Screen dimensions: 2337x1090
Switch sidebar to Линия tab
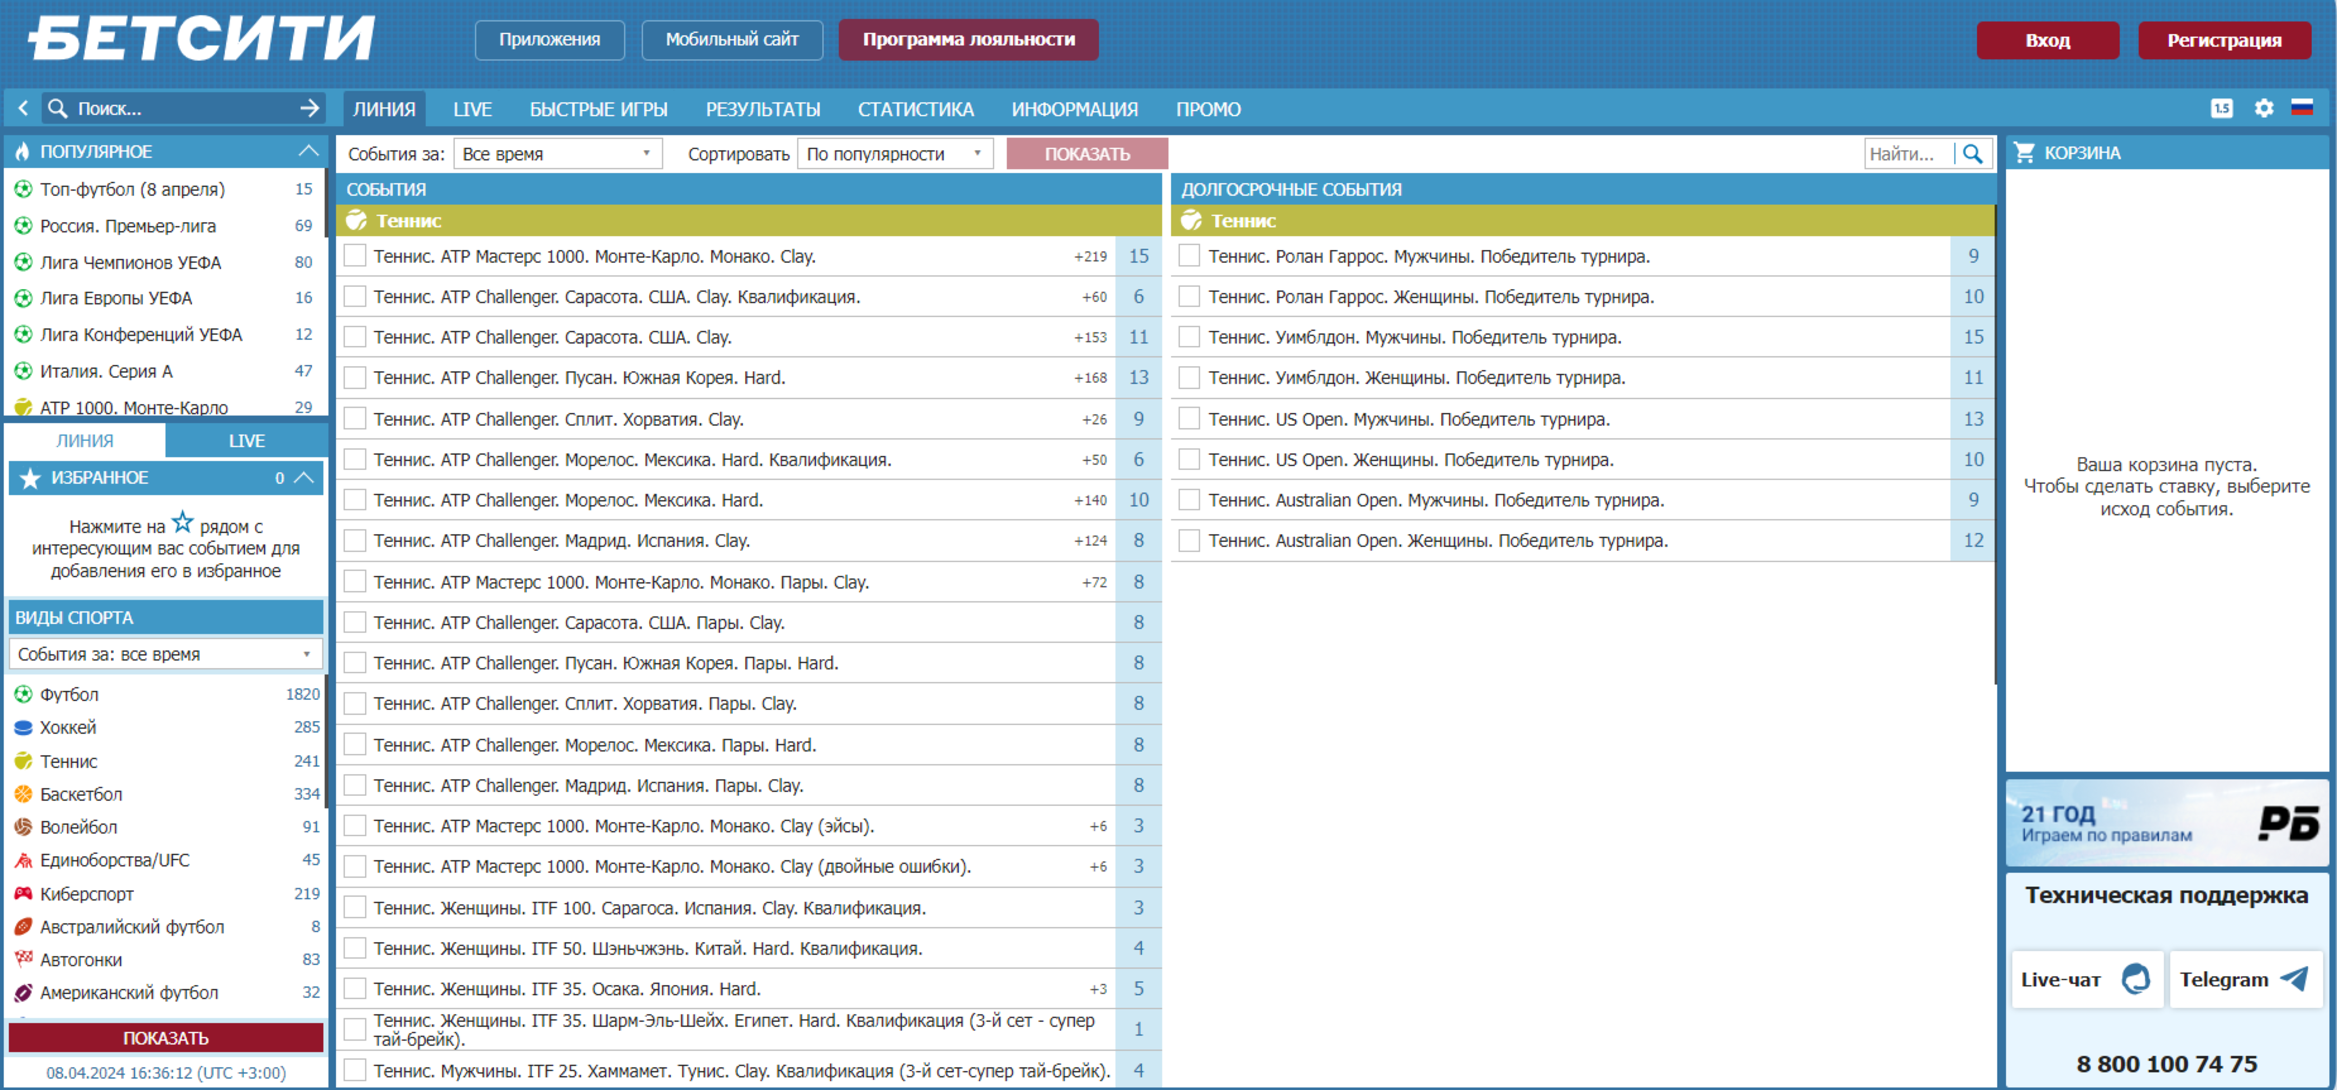(85, 440)
